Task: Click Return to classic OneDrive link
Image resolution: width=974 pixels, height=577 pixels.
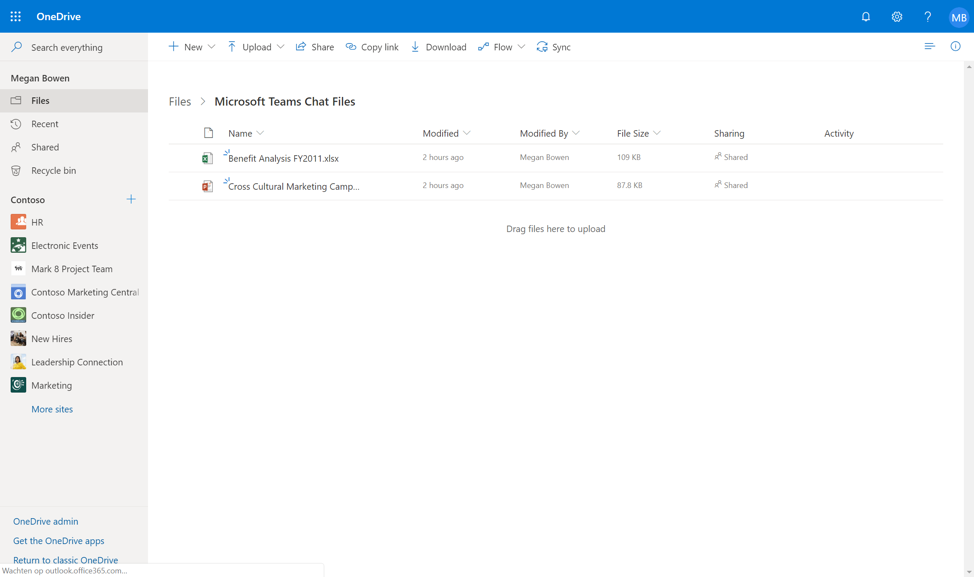Action: click(x=65, y=560)
